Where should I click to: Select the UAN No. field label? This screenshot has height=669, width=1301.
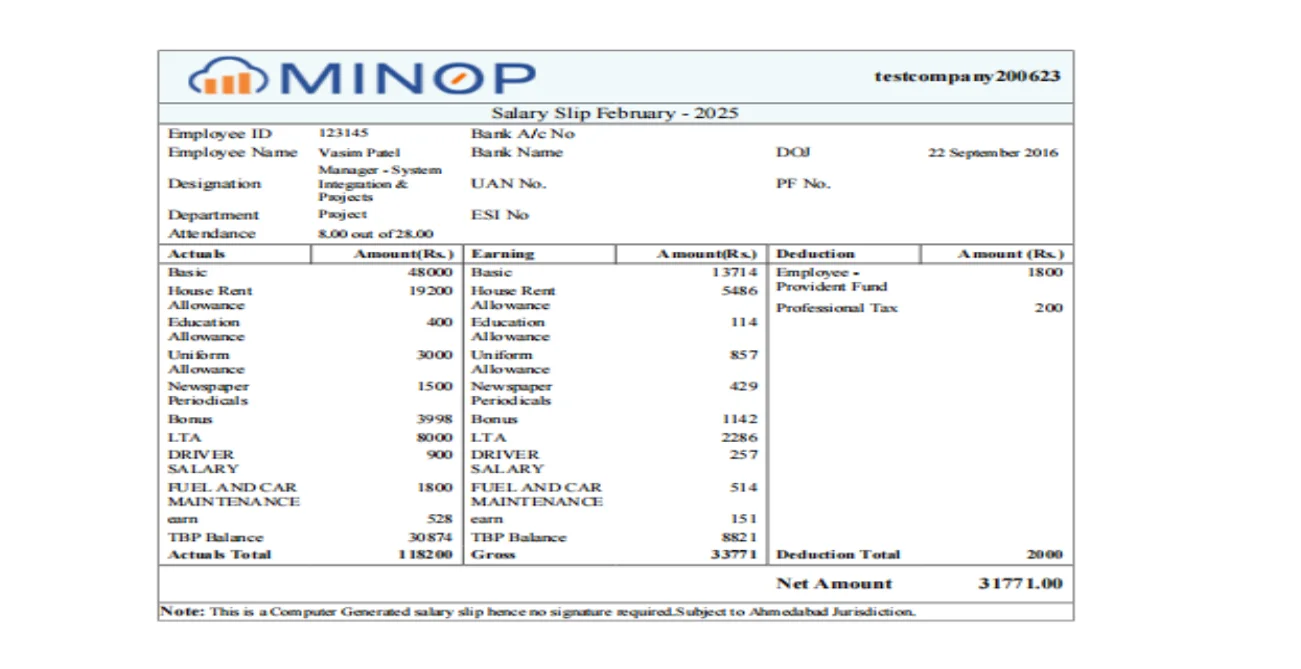click(x=508, y=184)
